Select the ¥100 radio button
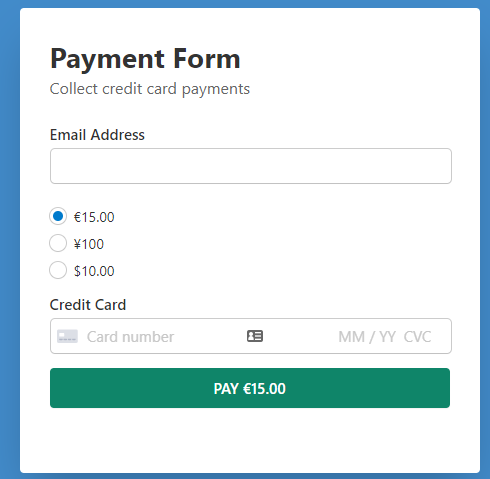This screenshot has width=490, height=479. [x=58, y=243]
